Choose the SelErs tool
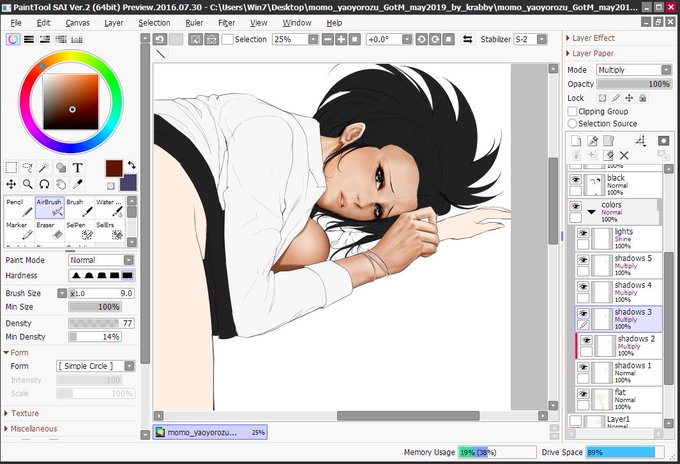Image resolution: width=680 pixels, height=464 pixels. click(109, 230)
